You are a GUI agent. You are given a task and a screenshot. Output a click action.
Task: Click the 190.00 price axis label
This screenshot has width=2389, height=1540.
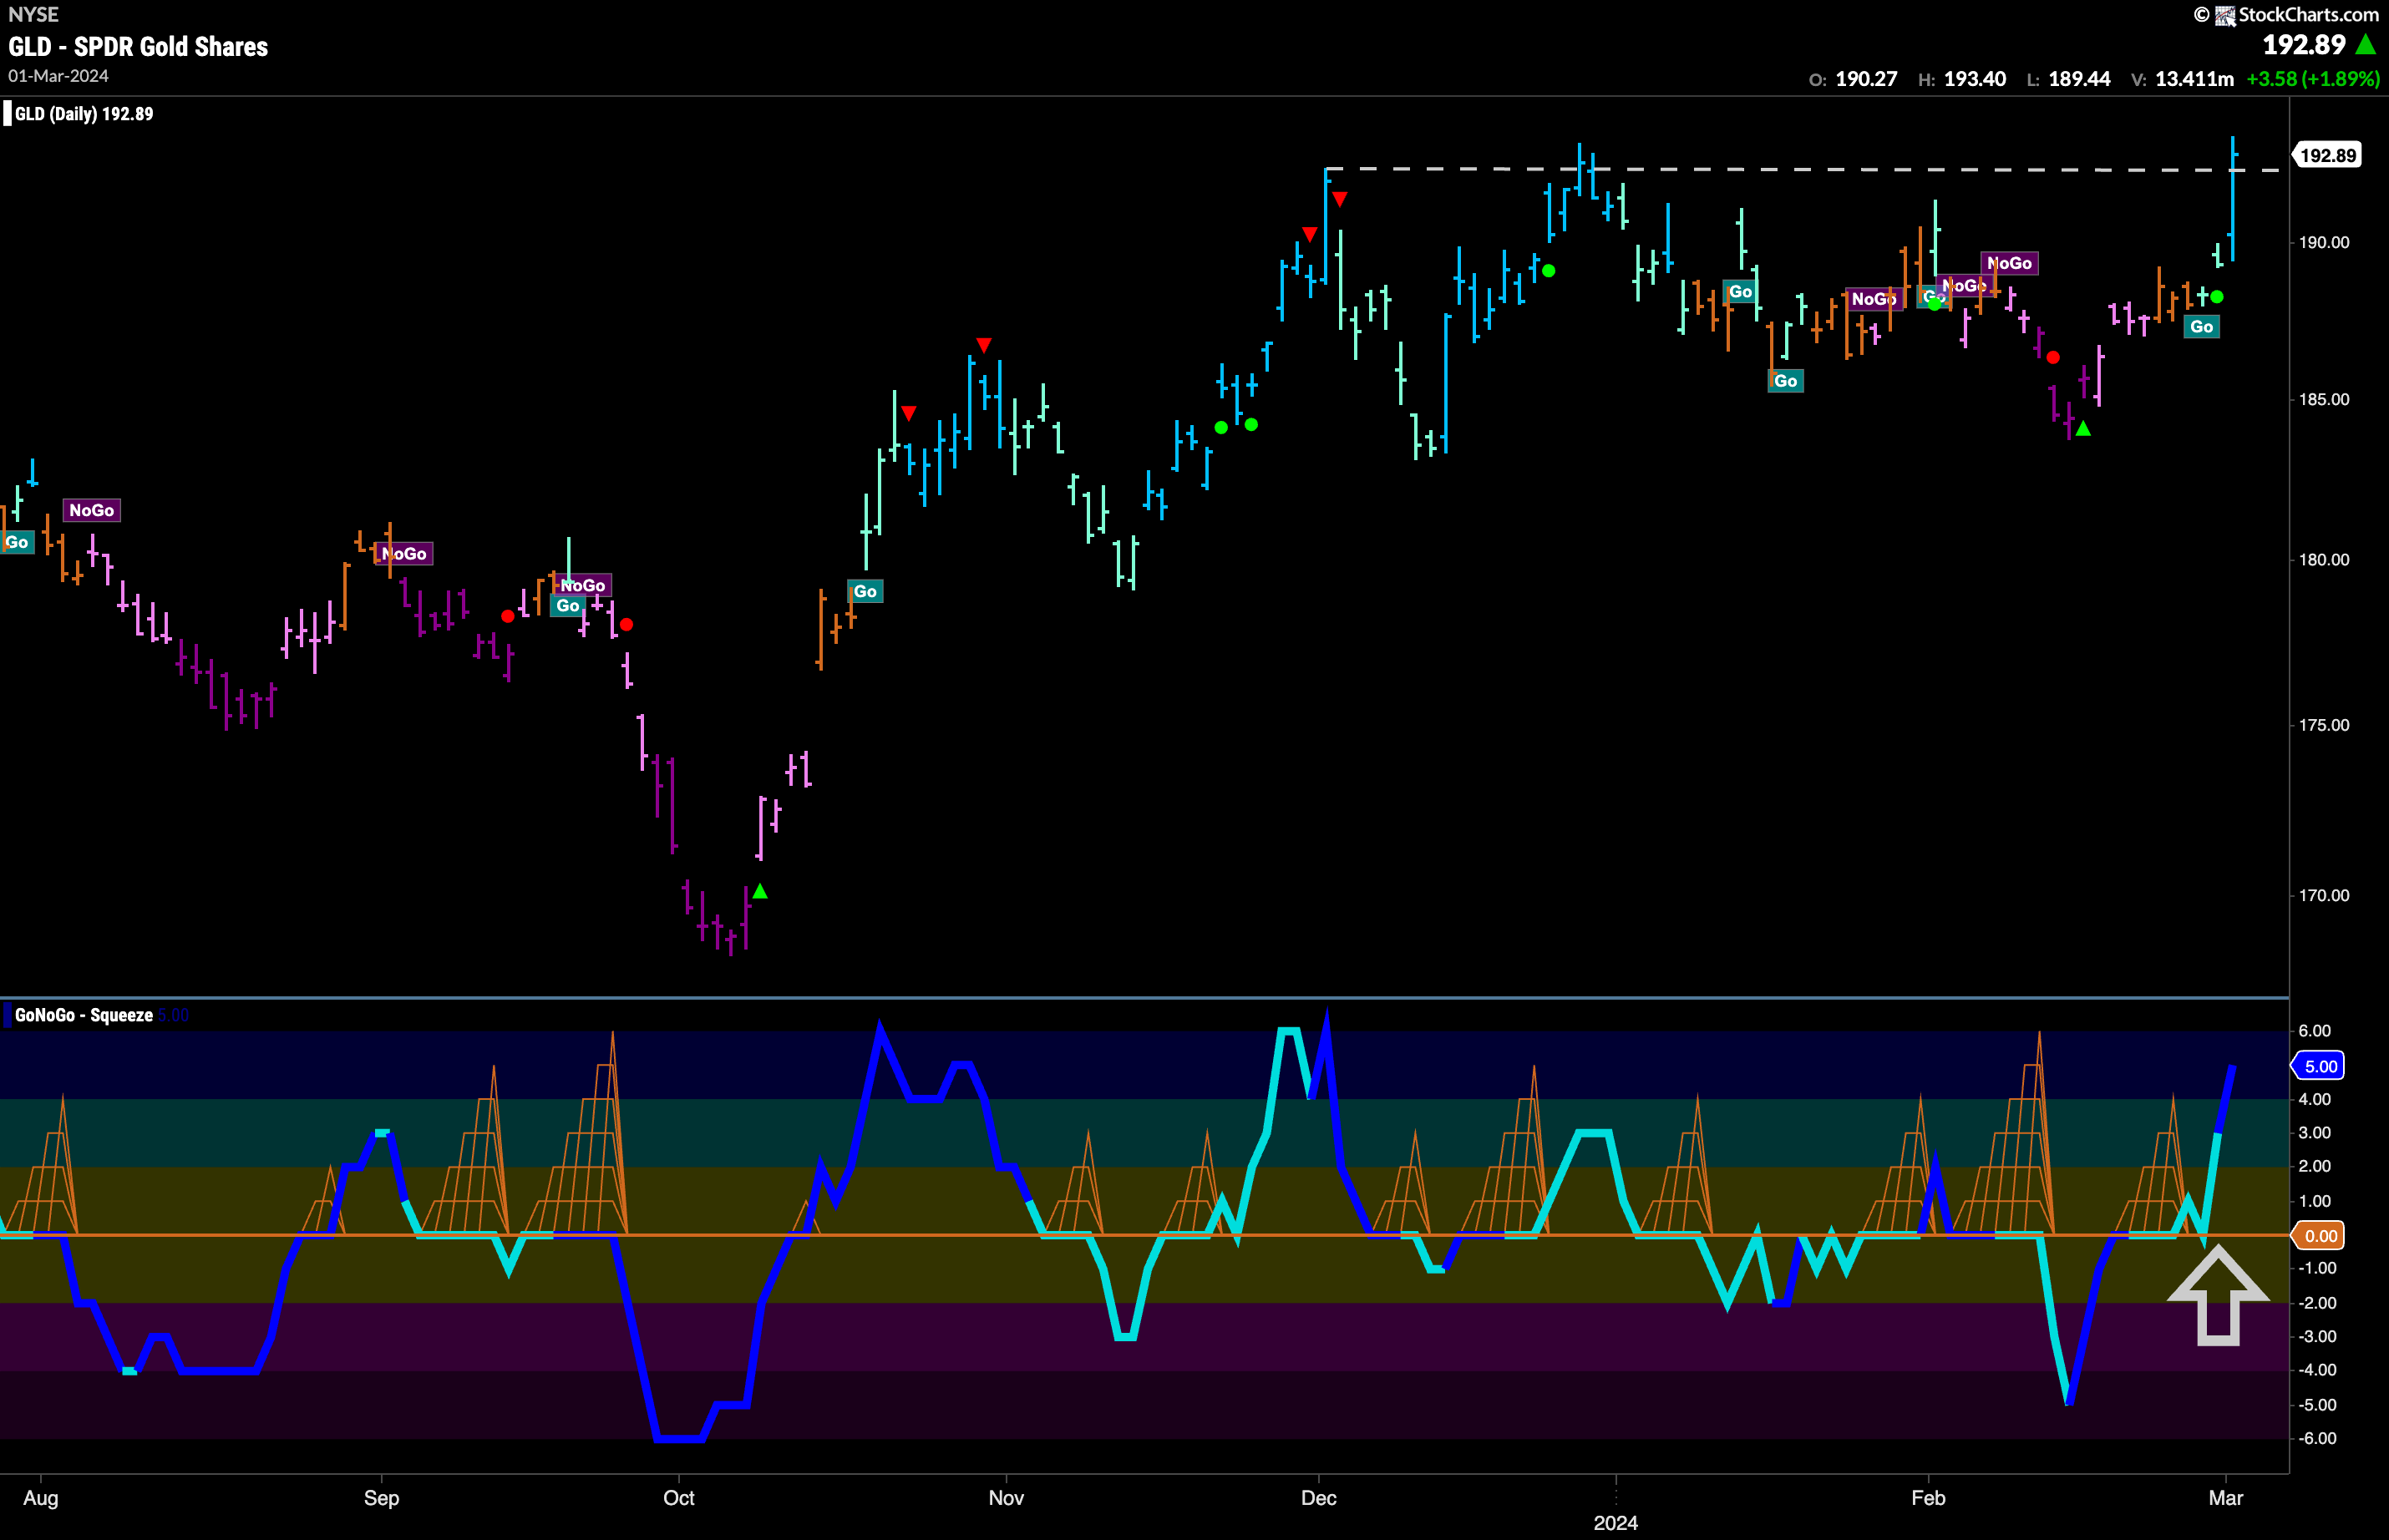click(2324, 243)
